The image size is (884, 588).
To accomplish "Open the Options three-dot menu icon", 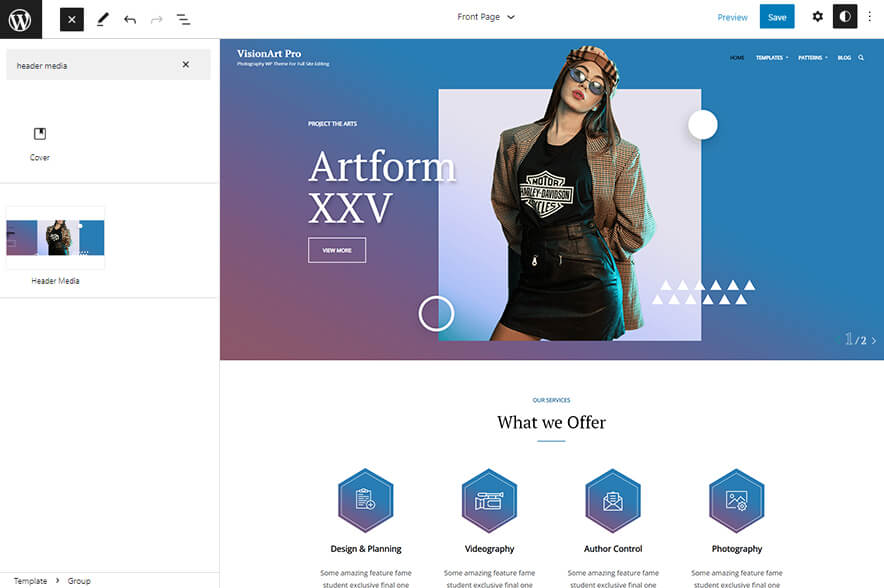I will [x=871, y=17].
